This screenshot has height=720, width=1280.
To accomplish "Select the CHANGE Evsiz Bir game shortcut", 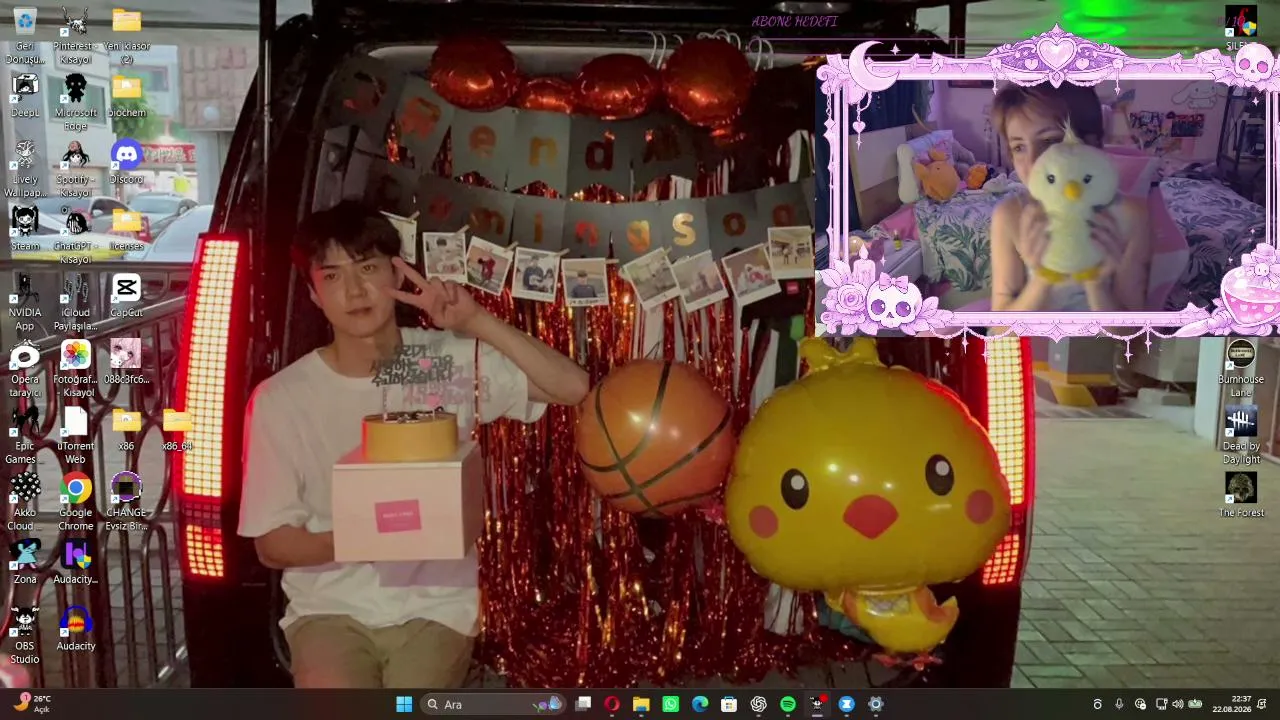I will [126, 503].
